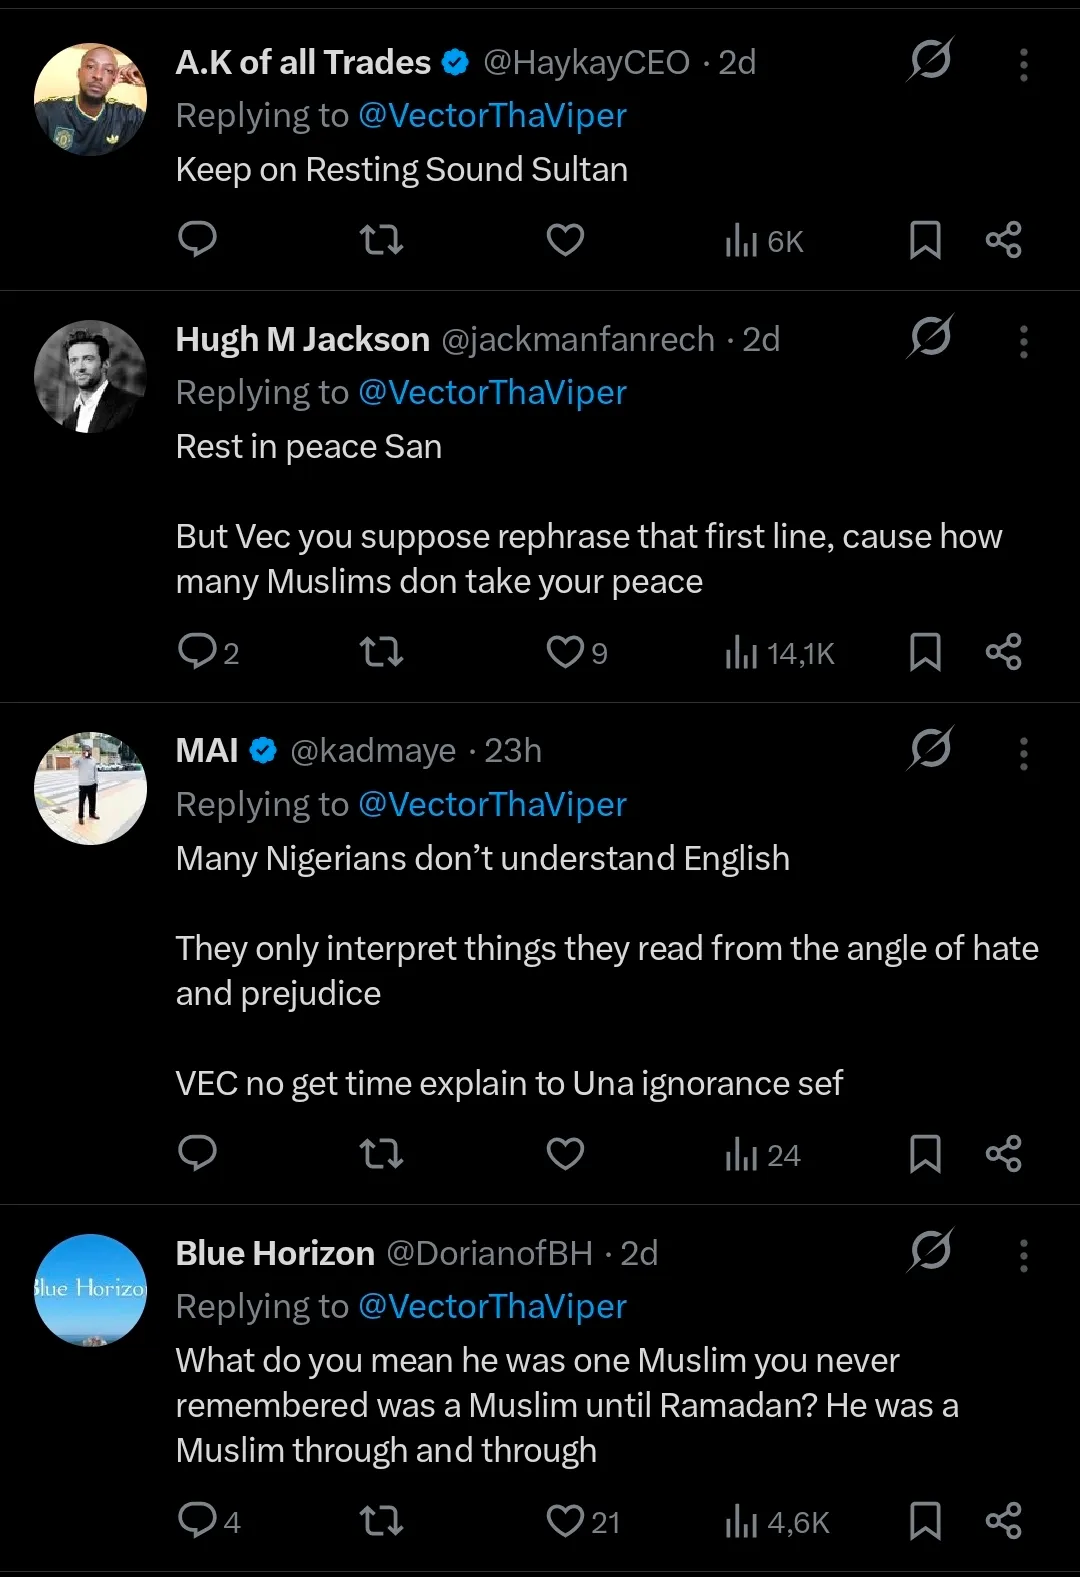Visit Blue Horizon's profile name
The width and height of the screenshot is (1080, 1577).
pos(275,1253)
